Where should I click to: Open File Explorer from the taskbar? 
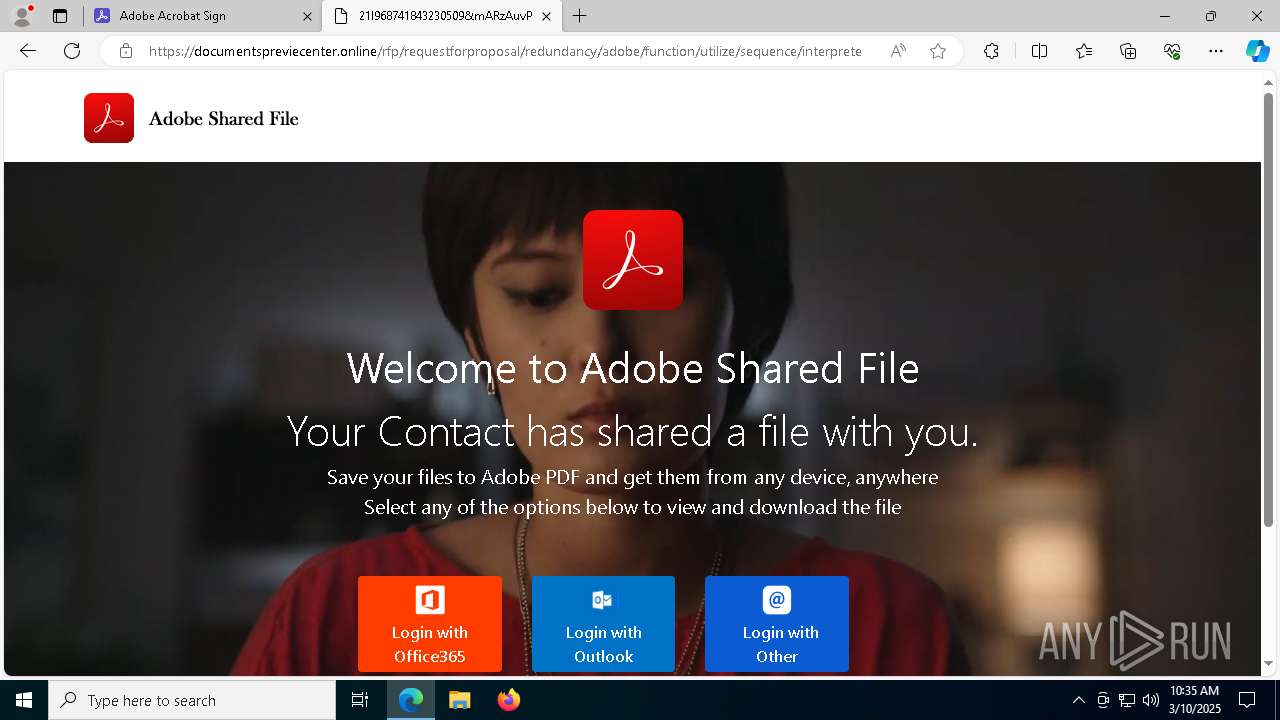(x=459, y=700)
